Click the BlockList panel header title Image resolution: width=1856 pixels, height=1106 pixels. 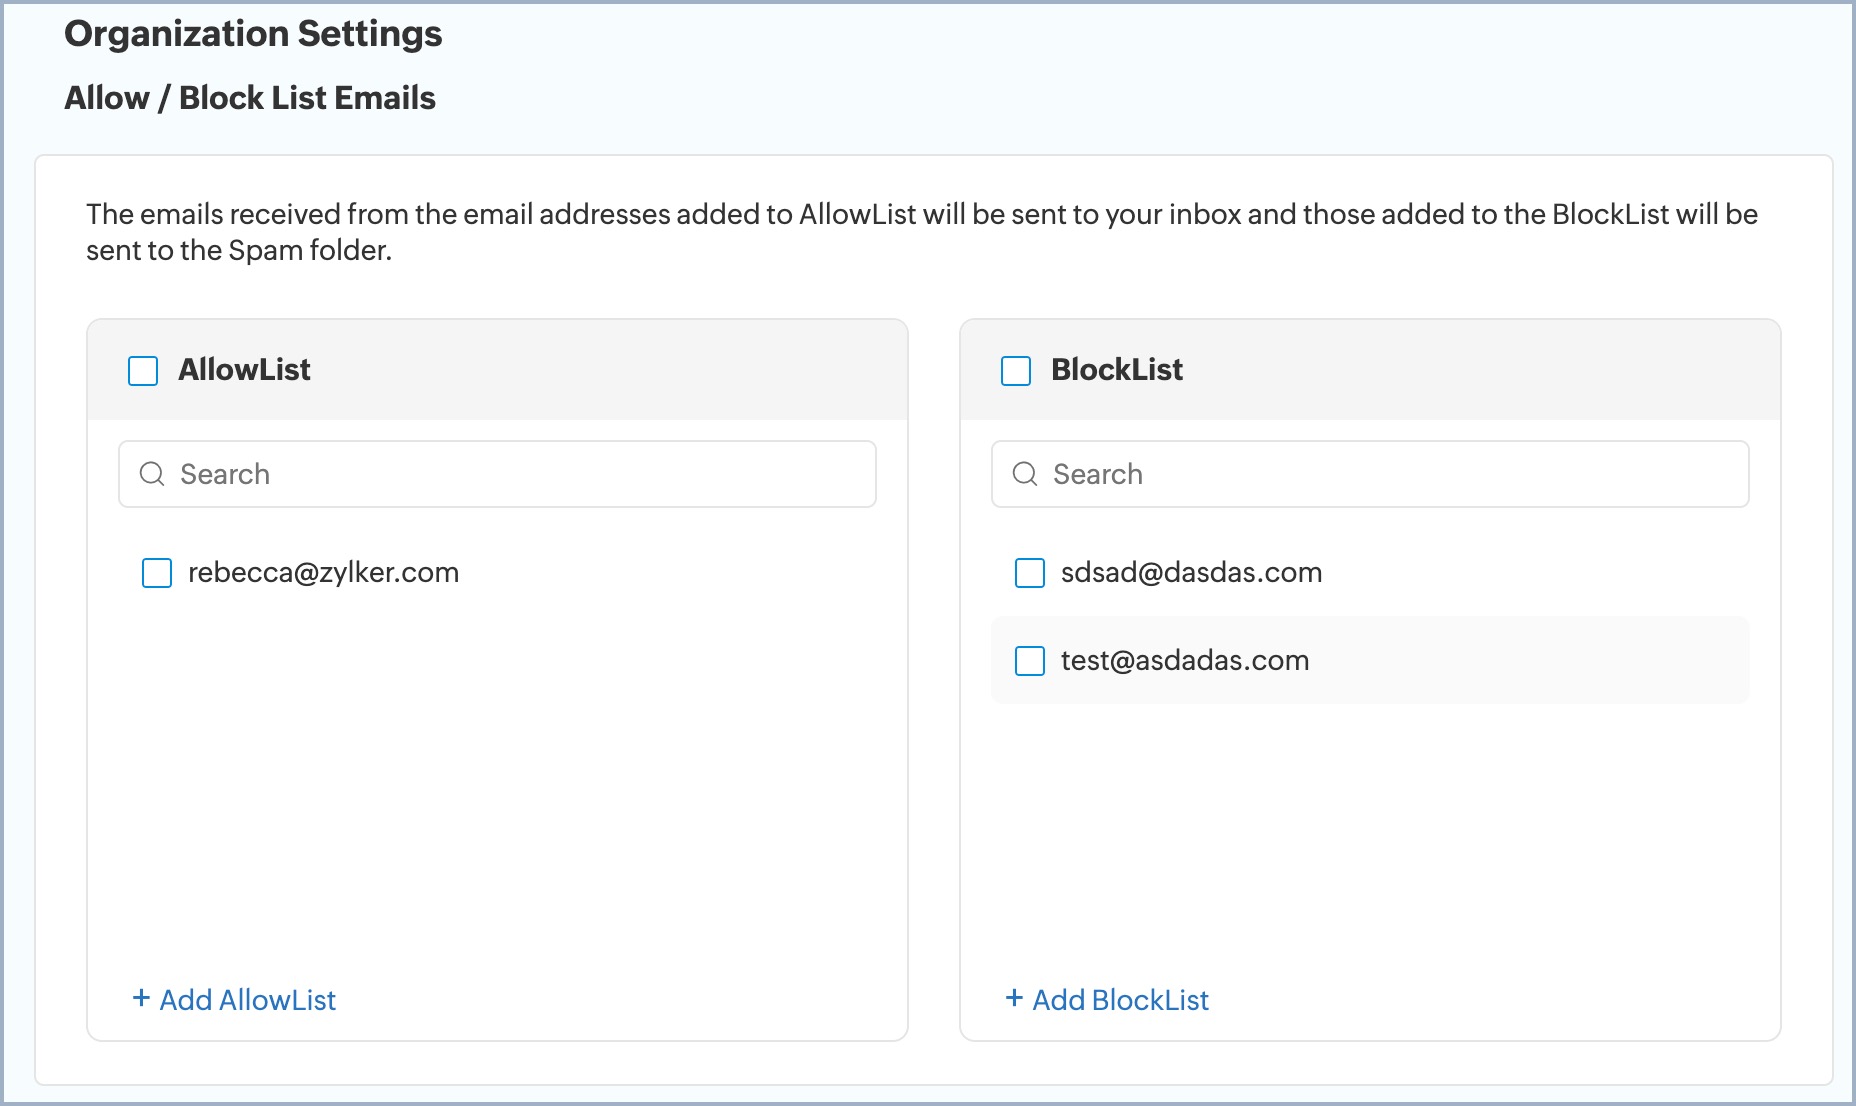pyautogui.click(x=1117, y=370)
